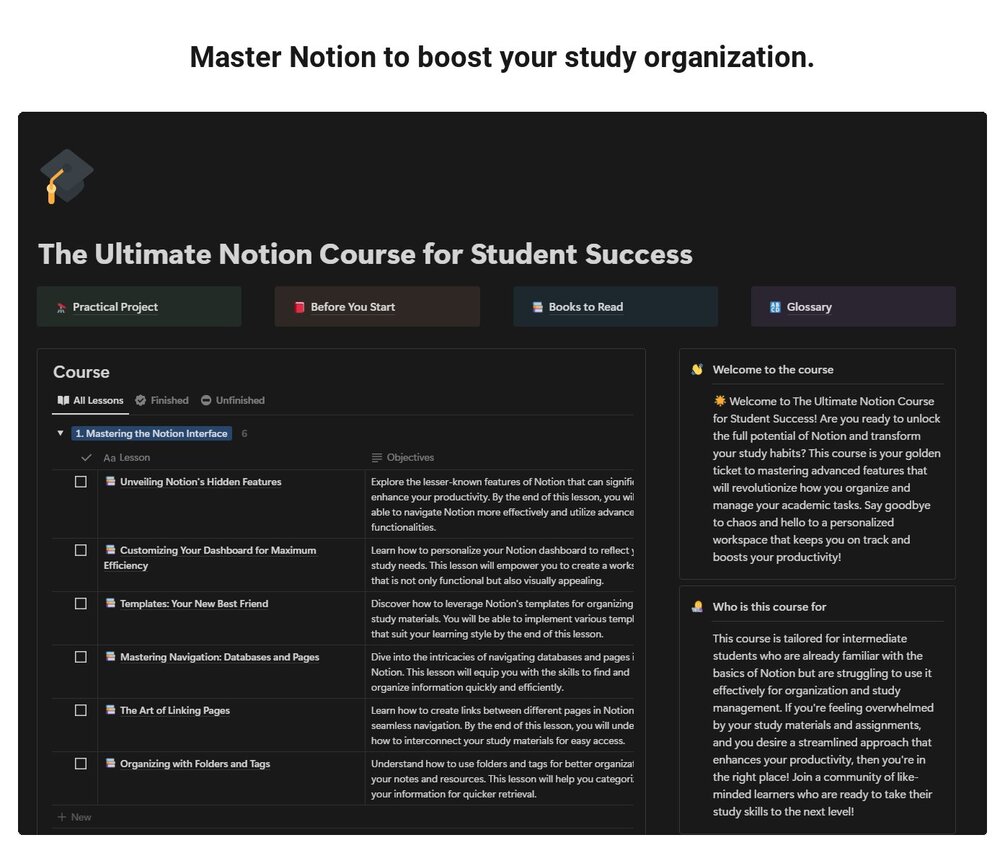
Task: Click the stacked books icon on Books to Read
Action: click(x=538, y=308)
